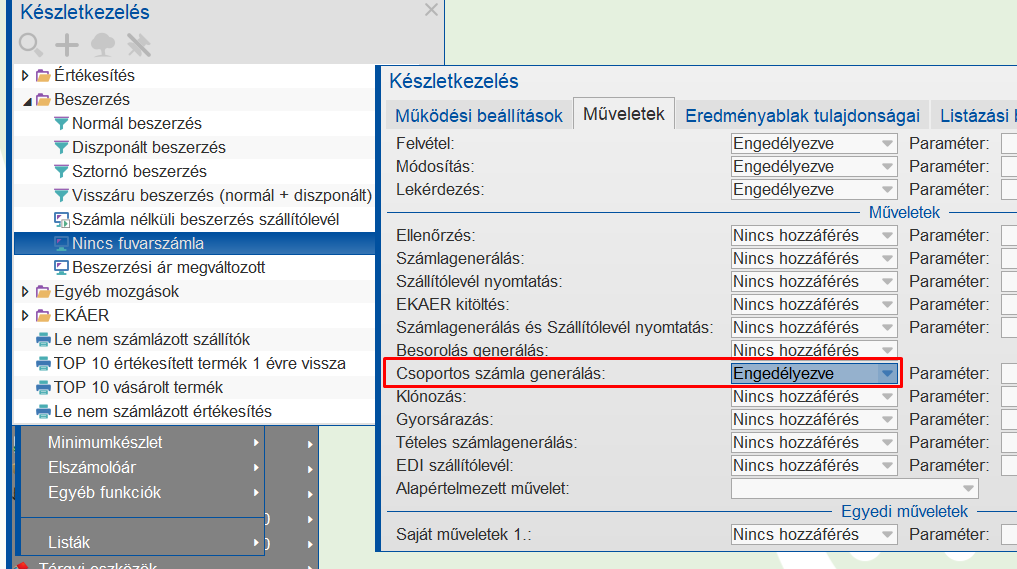Click the EKÁER folder icon
This screenshot has height=569, width=1017.
(x=43, y=315)
